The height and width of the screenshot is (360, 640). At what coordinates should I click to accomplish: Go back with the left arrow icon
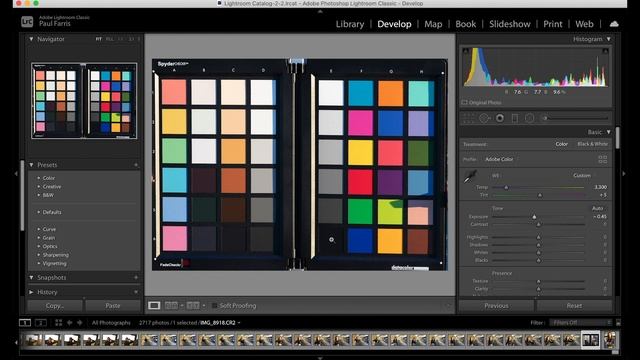(x=69, y=322)
